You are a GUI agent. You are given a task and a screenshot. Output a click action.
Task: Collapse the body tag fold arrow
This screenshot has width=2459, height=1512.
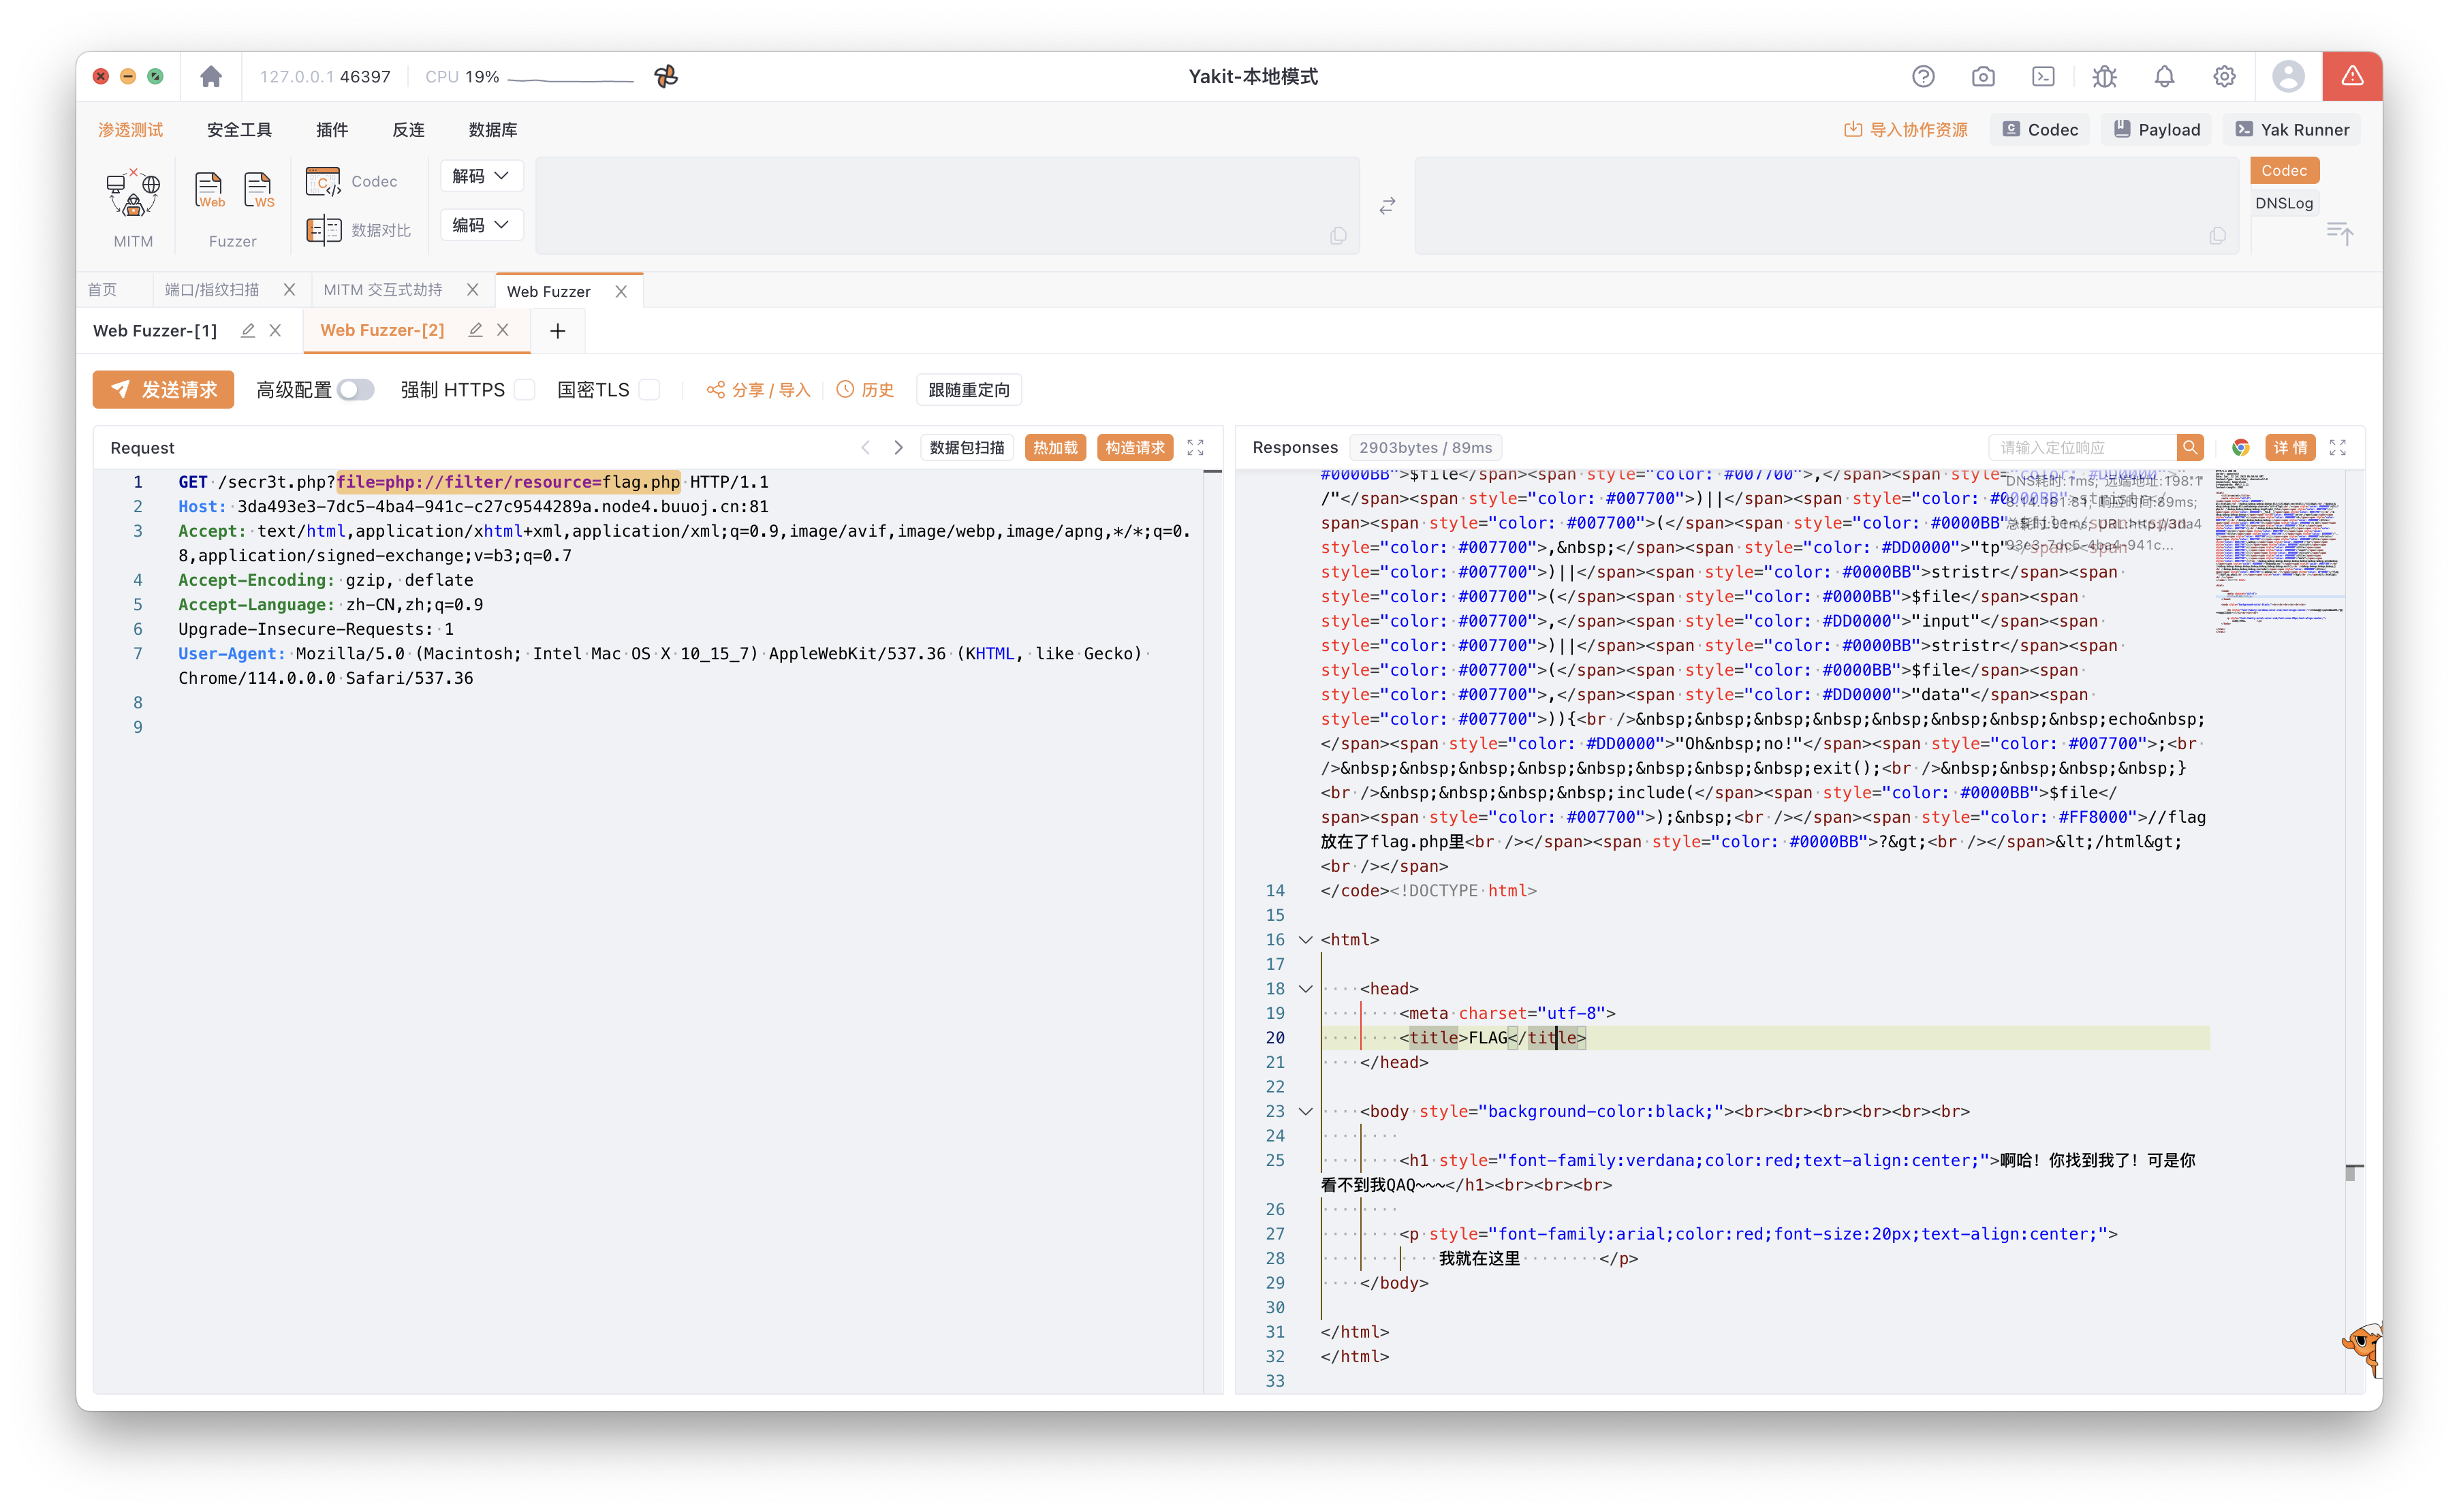pyautogui.click(x=1305, y=1111)
